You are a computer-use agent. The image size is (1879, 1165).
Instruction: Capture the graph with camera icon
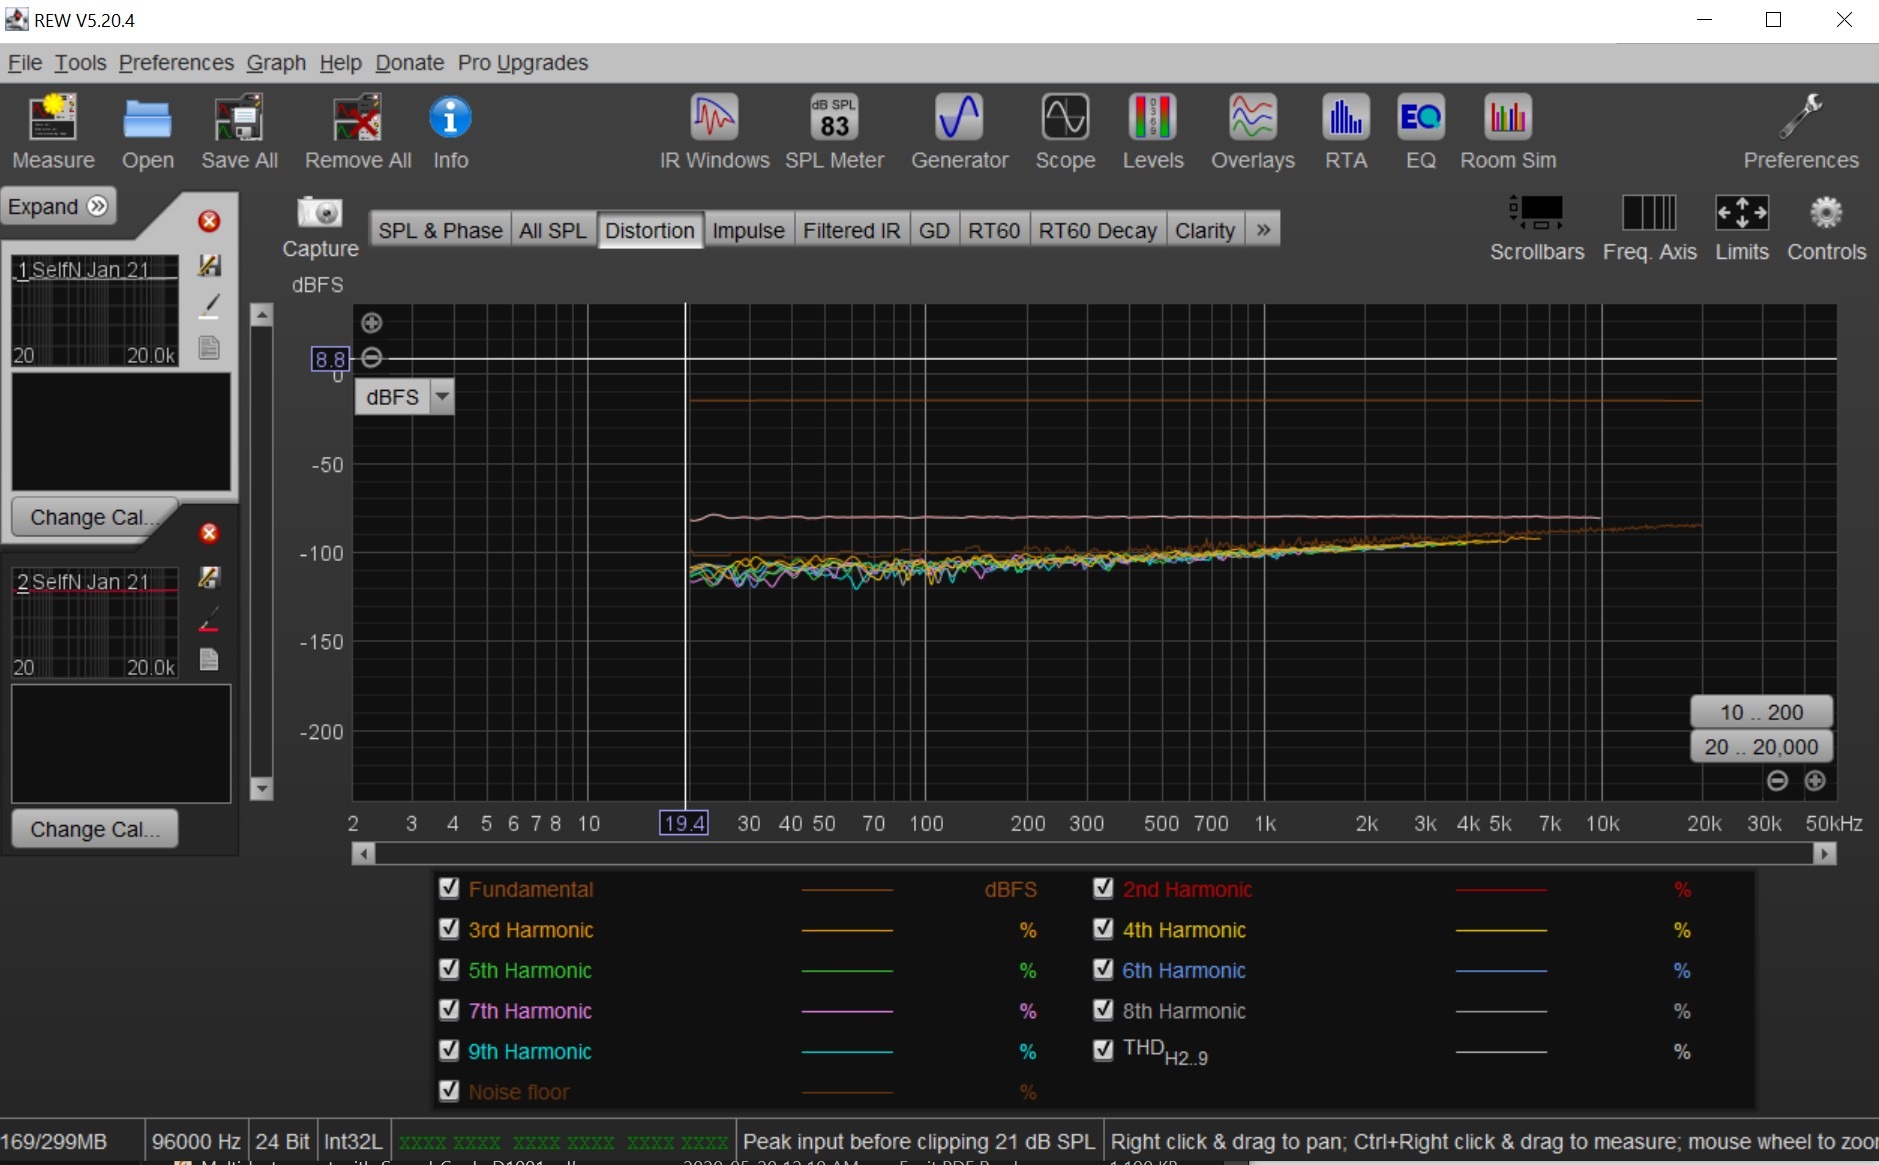[320, 228]
